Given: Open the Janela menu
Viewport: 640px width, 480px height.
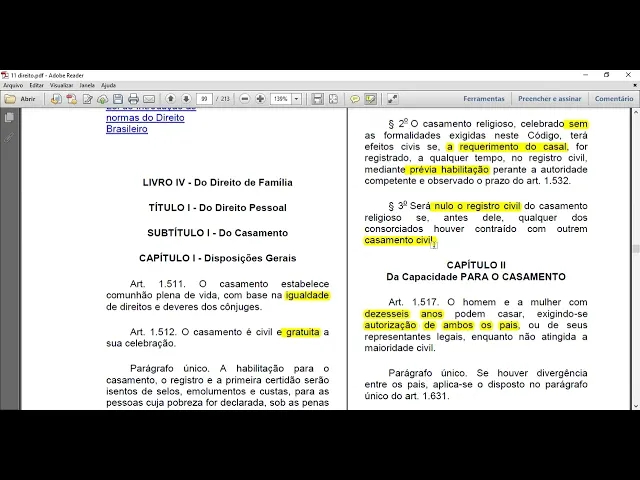Looking at the screenshot, I should (87, 85).
